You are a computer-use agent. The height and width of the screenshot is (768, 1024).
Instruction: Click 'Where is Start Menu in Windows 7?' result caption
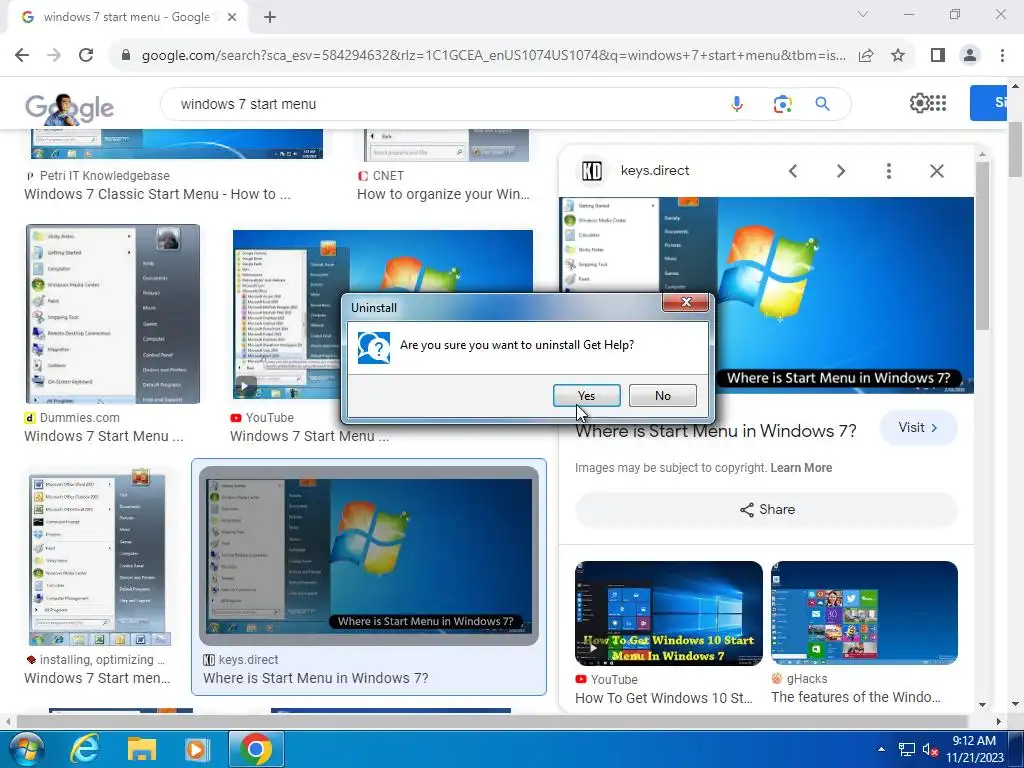tap(315, 678)
